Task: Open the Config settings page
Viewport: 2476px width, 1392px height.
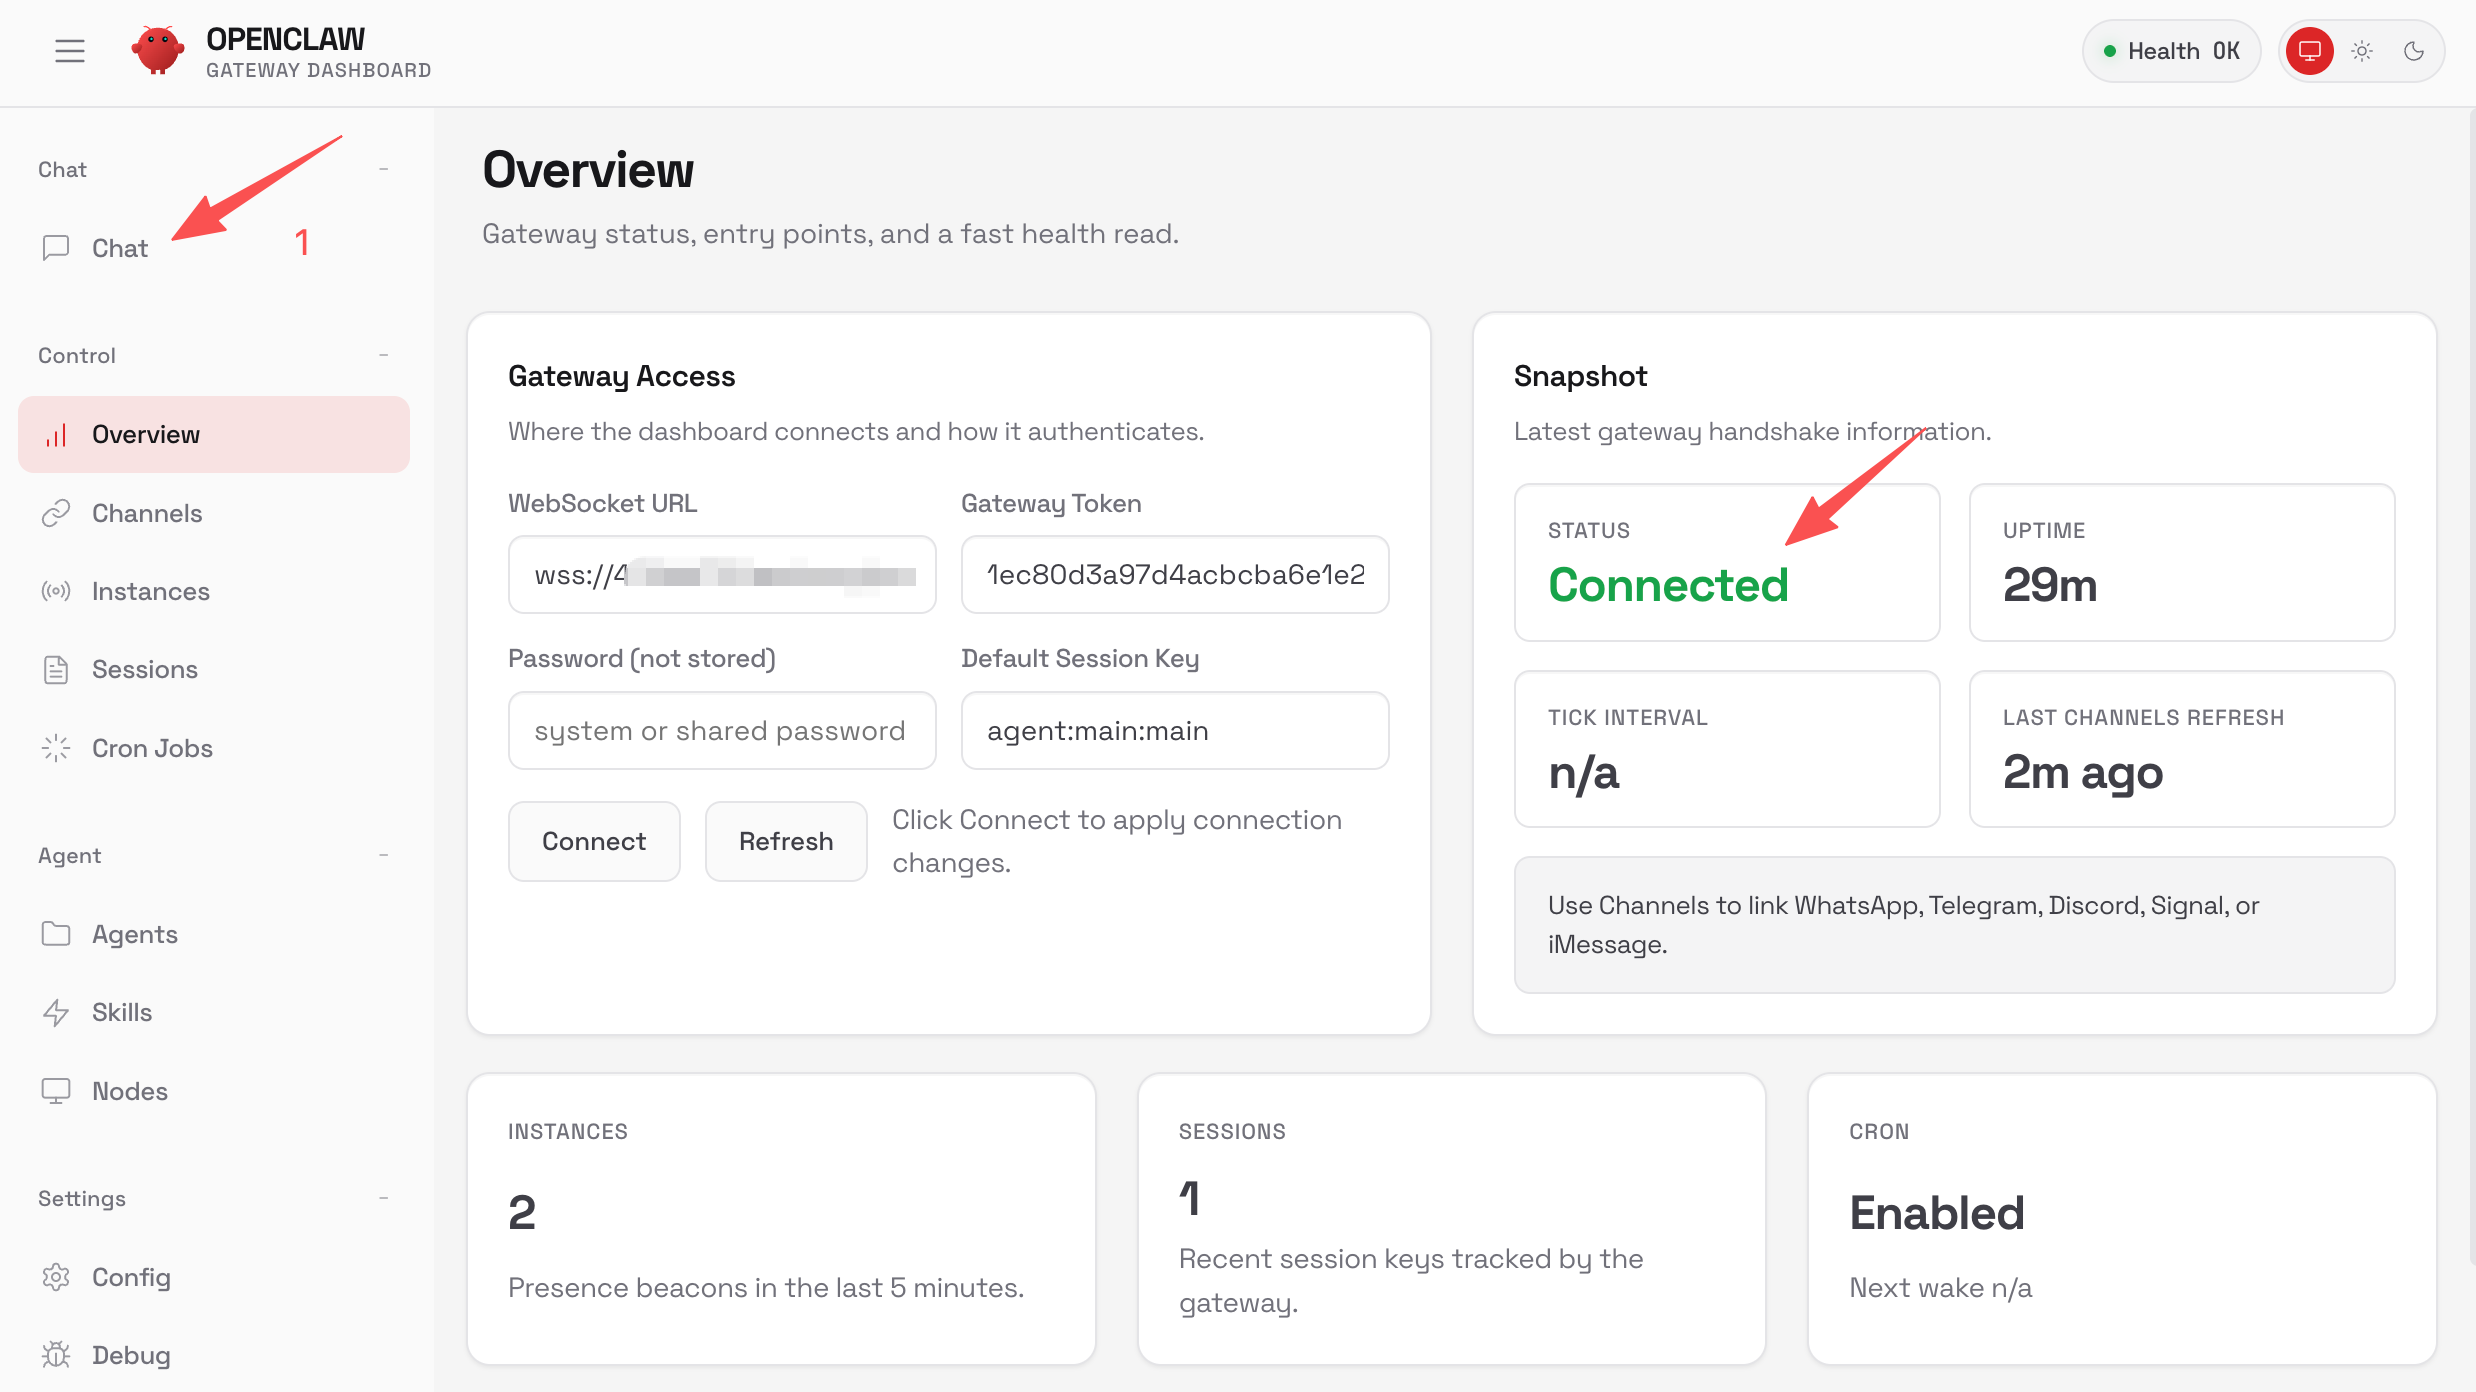Action: (131, 1277)
